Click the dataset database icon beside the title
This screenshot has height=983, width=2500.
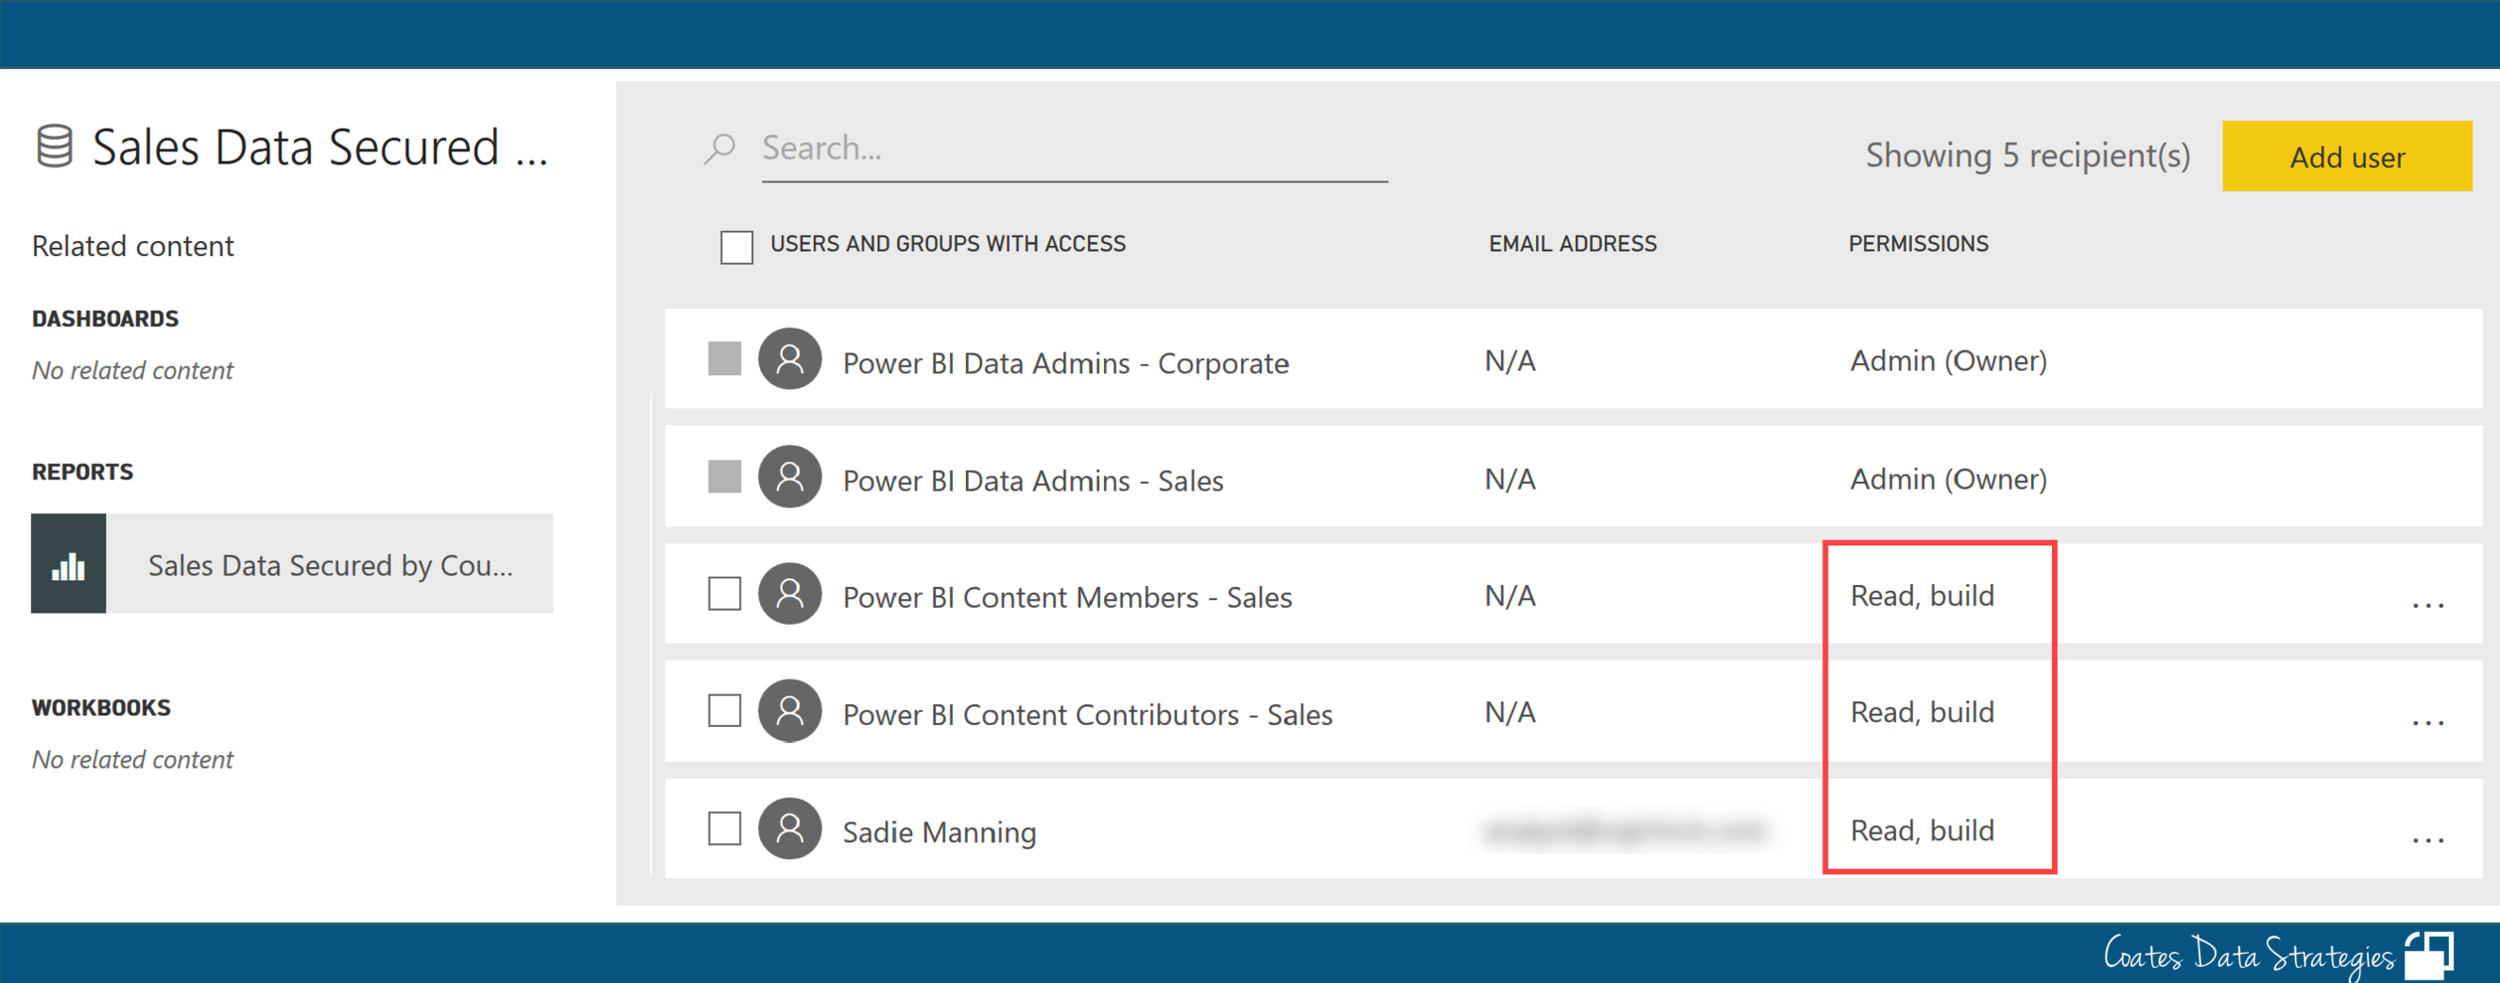click(55, 148)
